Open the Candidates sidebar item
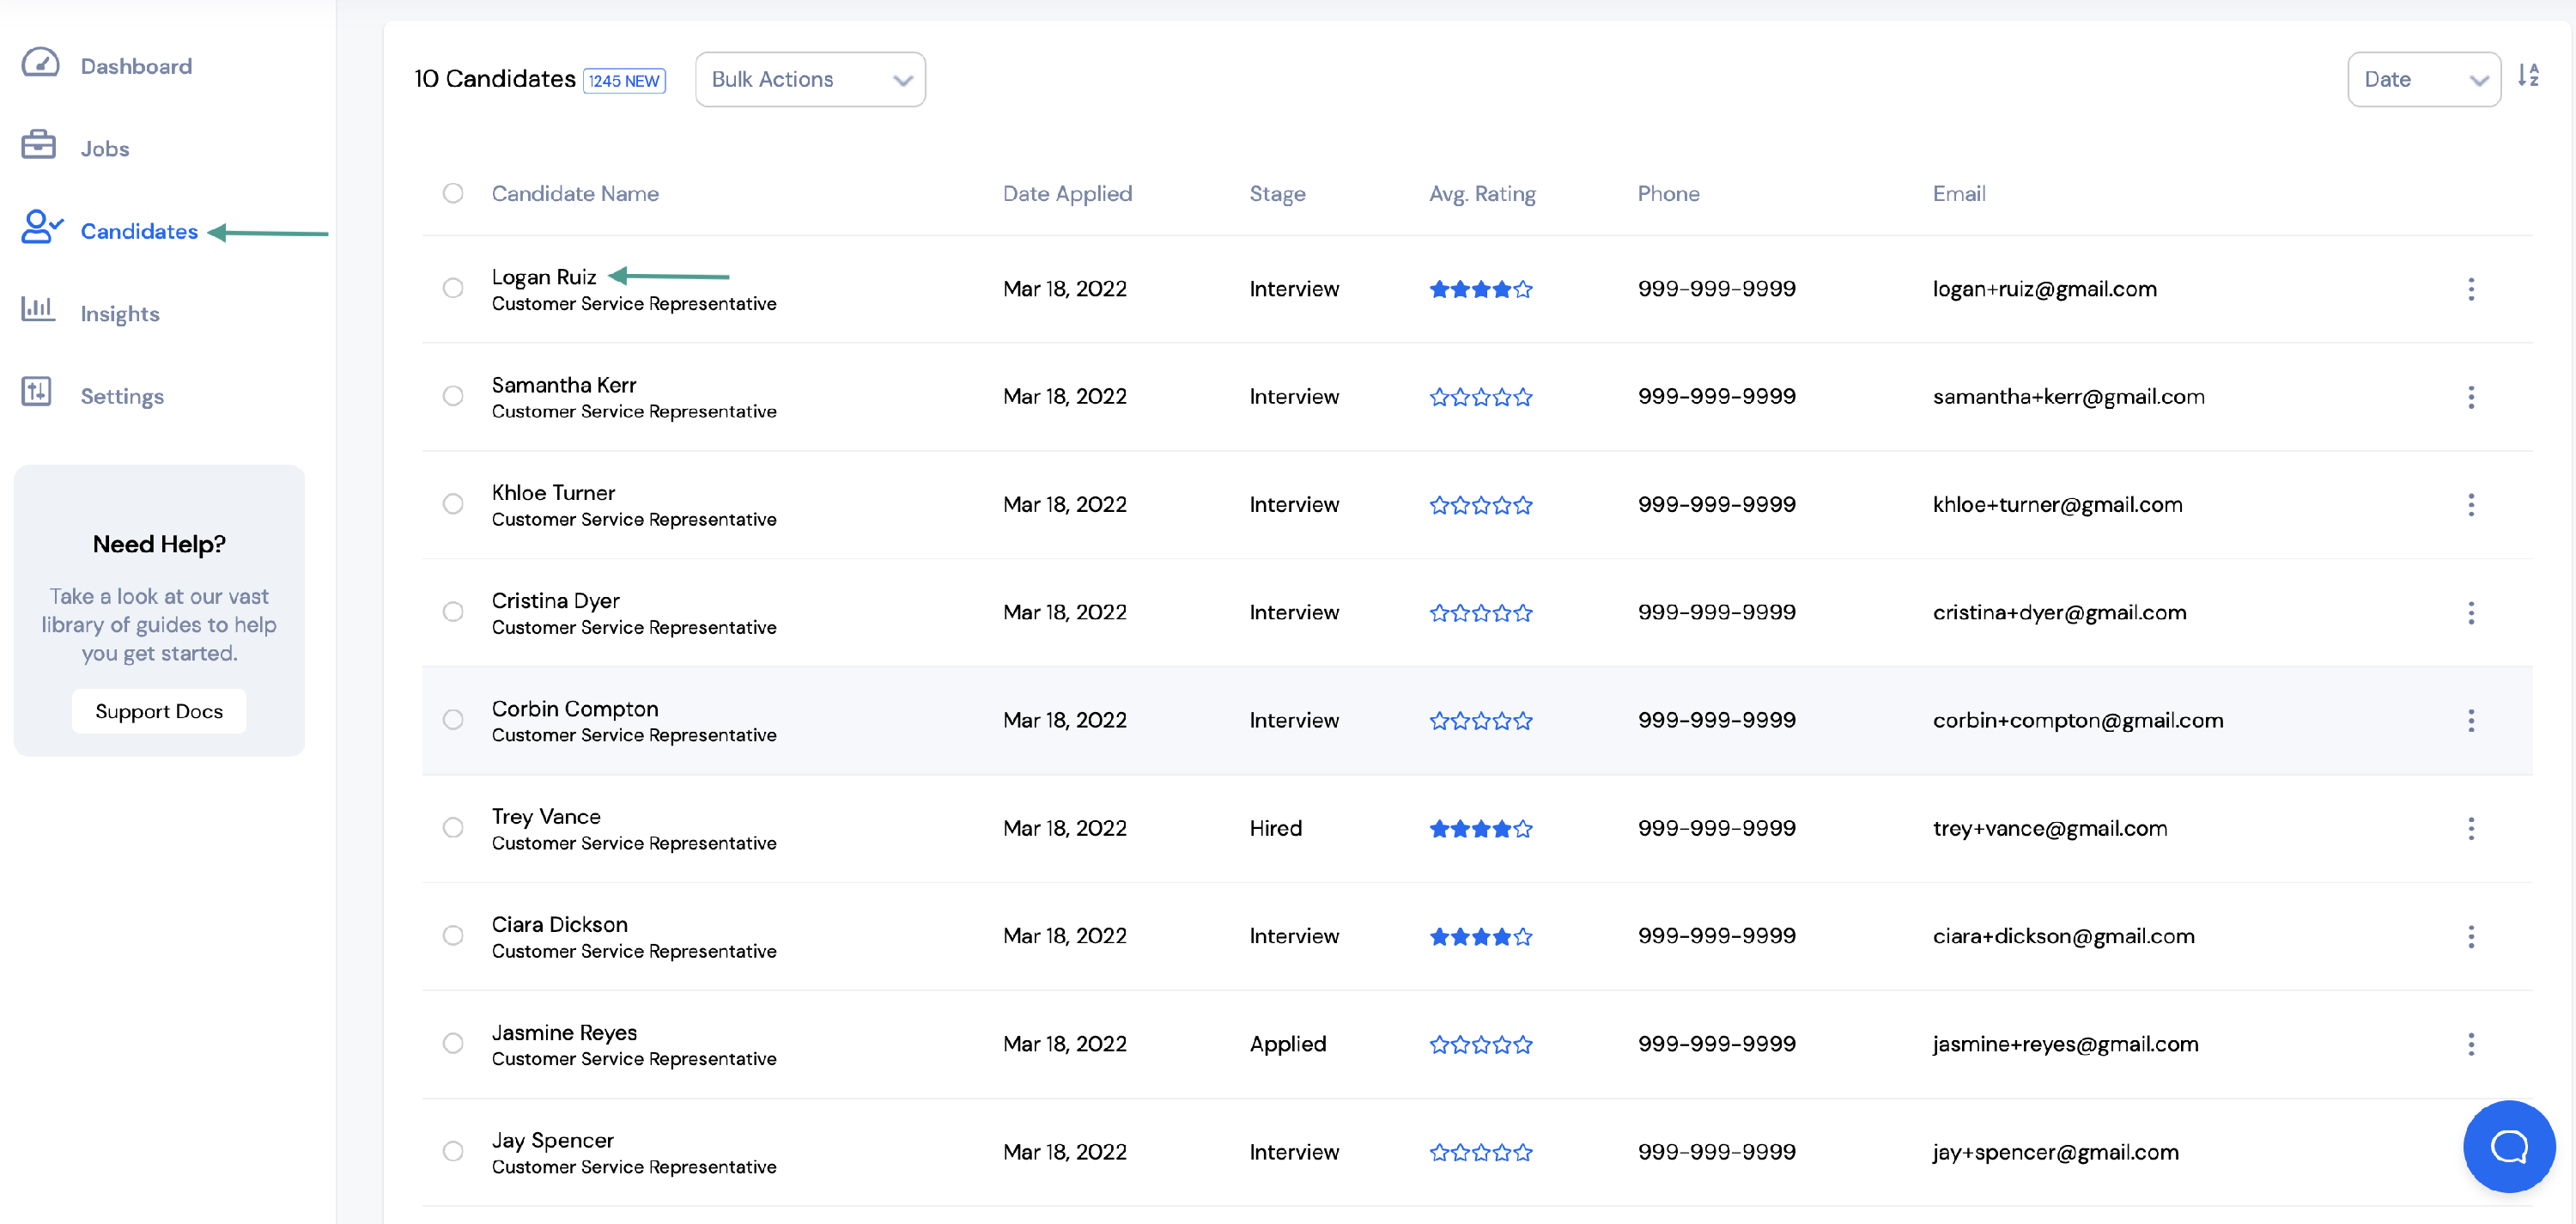2576x1224 pixels. [x=139, y=231]
